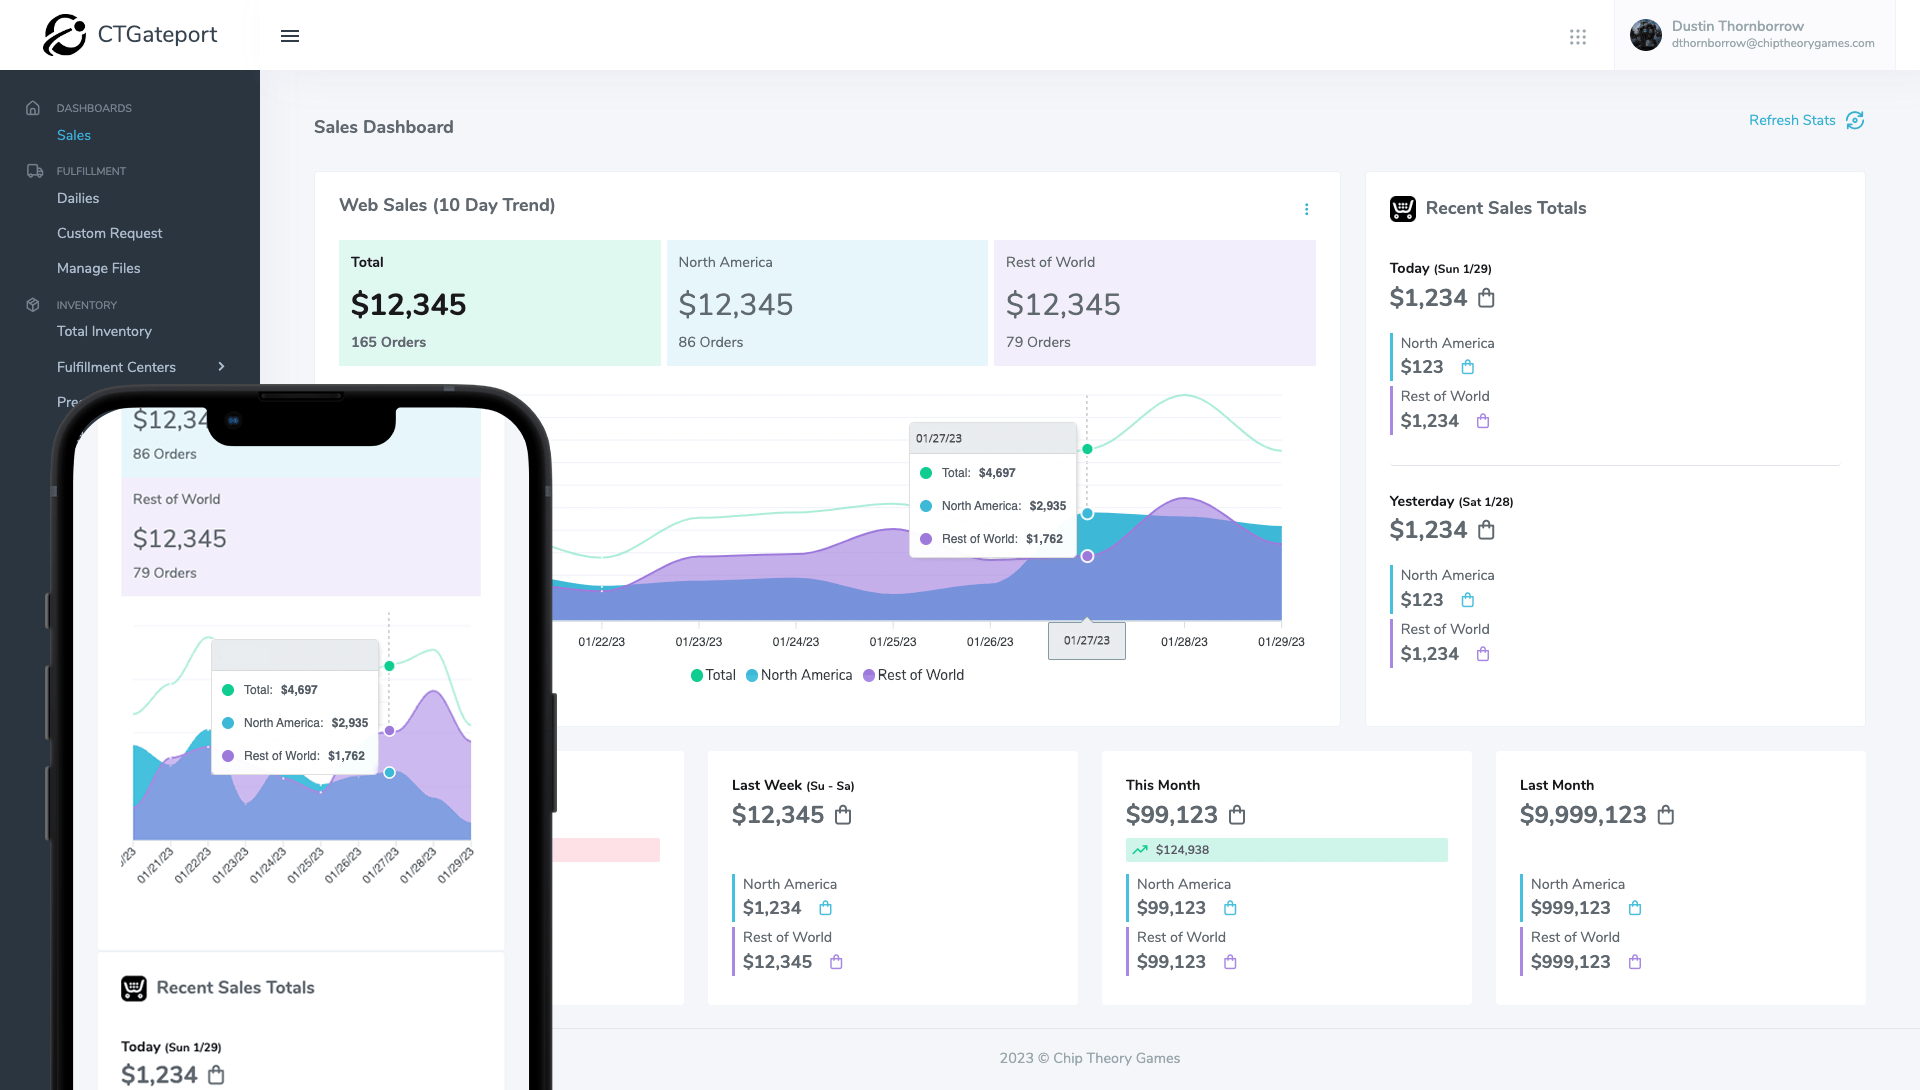
Task: Click the Inventory box icon in sidebar
Action: pos(33,304)
